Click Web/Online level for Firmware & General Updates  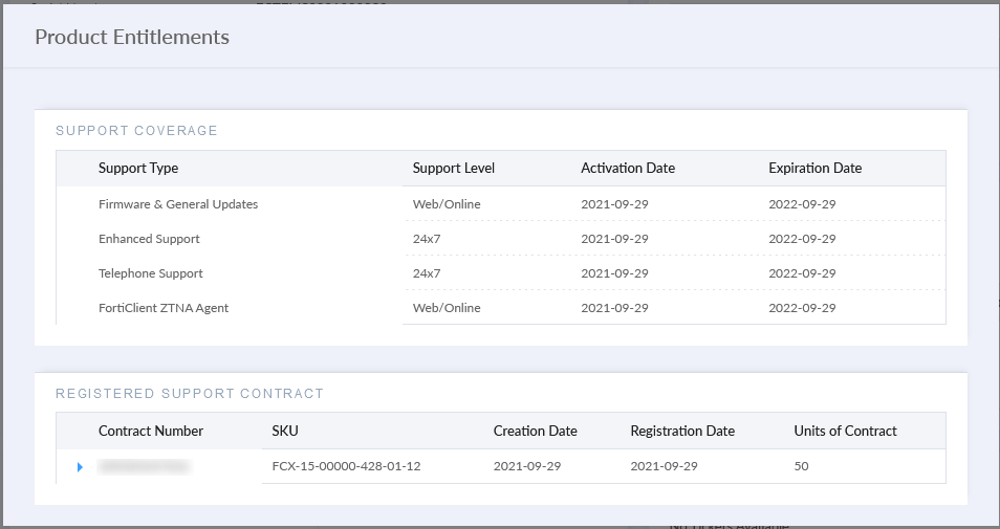click(x=446, y=204)
